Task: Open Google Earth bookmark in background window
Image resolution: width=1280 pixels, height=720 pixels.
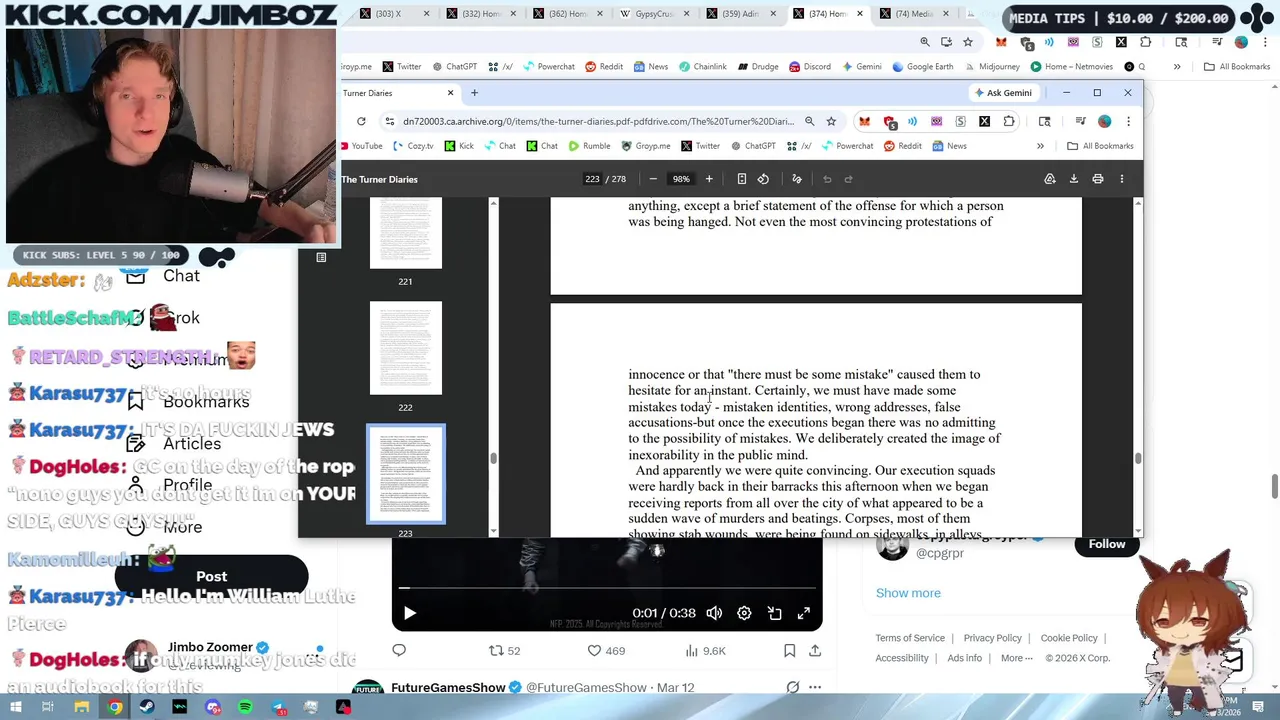Action: pos(923,67)
